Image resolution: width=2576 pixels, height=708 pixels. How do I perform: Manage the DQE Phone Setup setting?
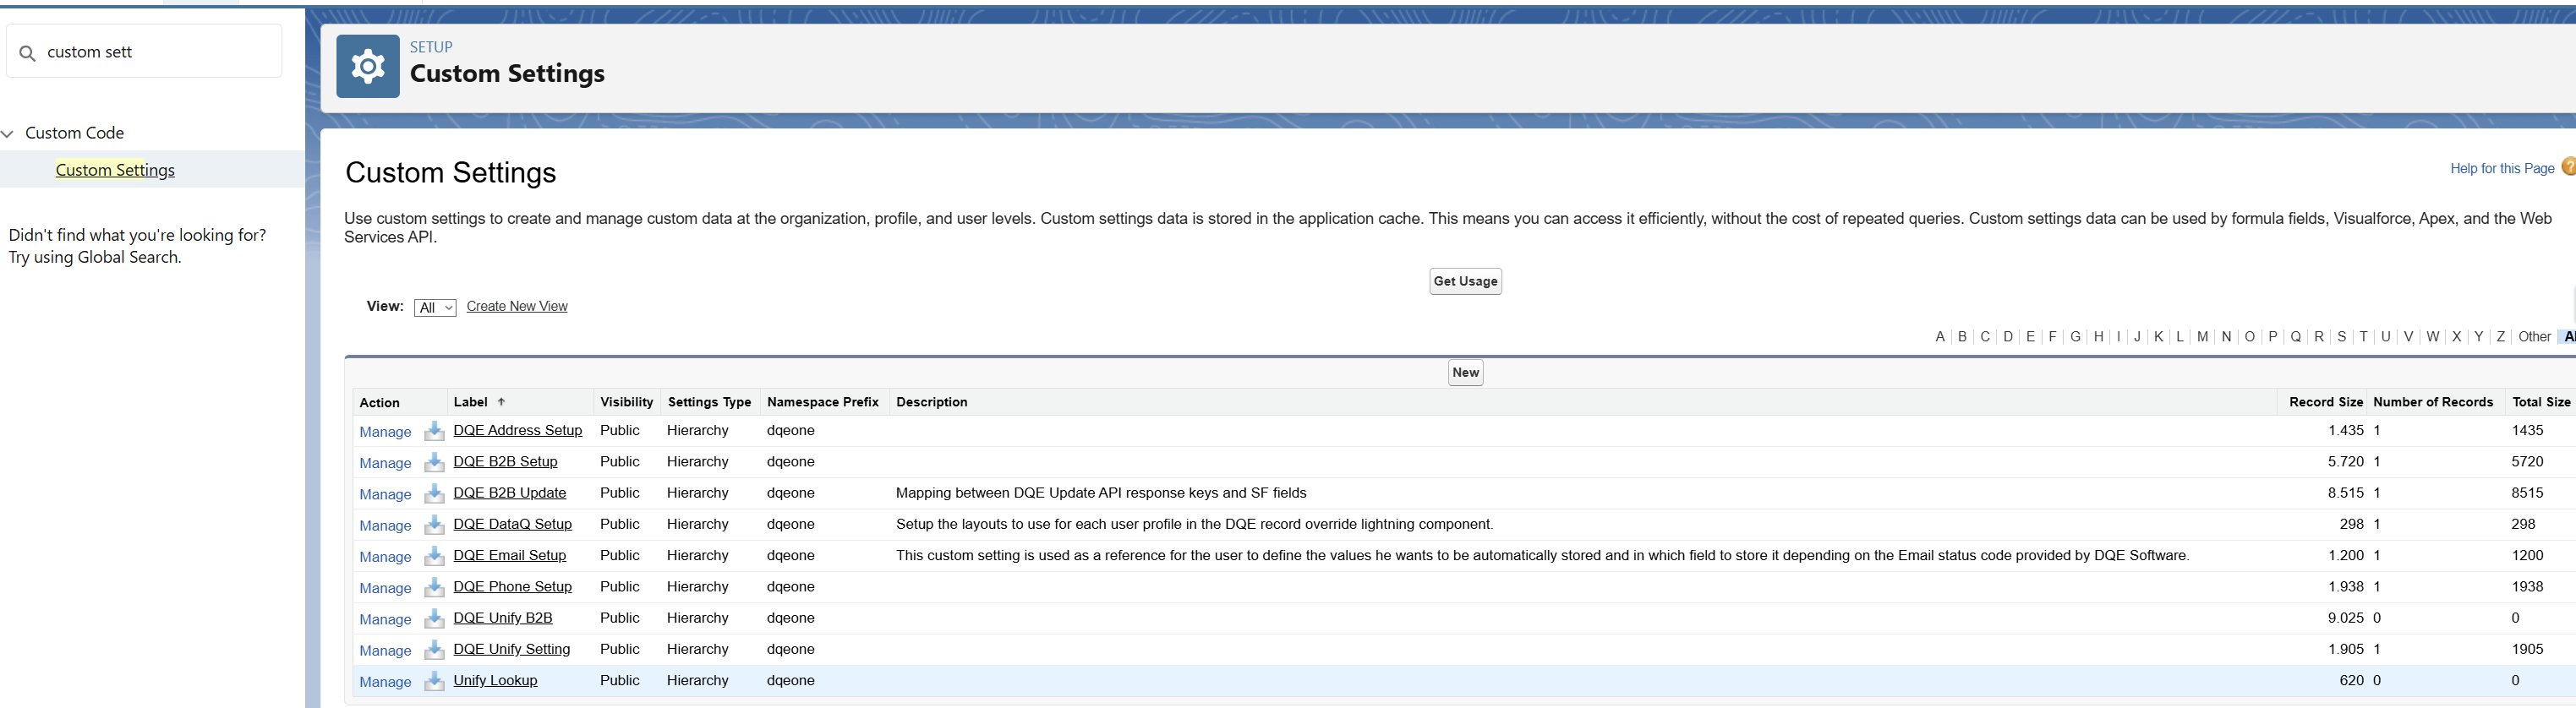pos(385,588)
